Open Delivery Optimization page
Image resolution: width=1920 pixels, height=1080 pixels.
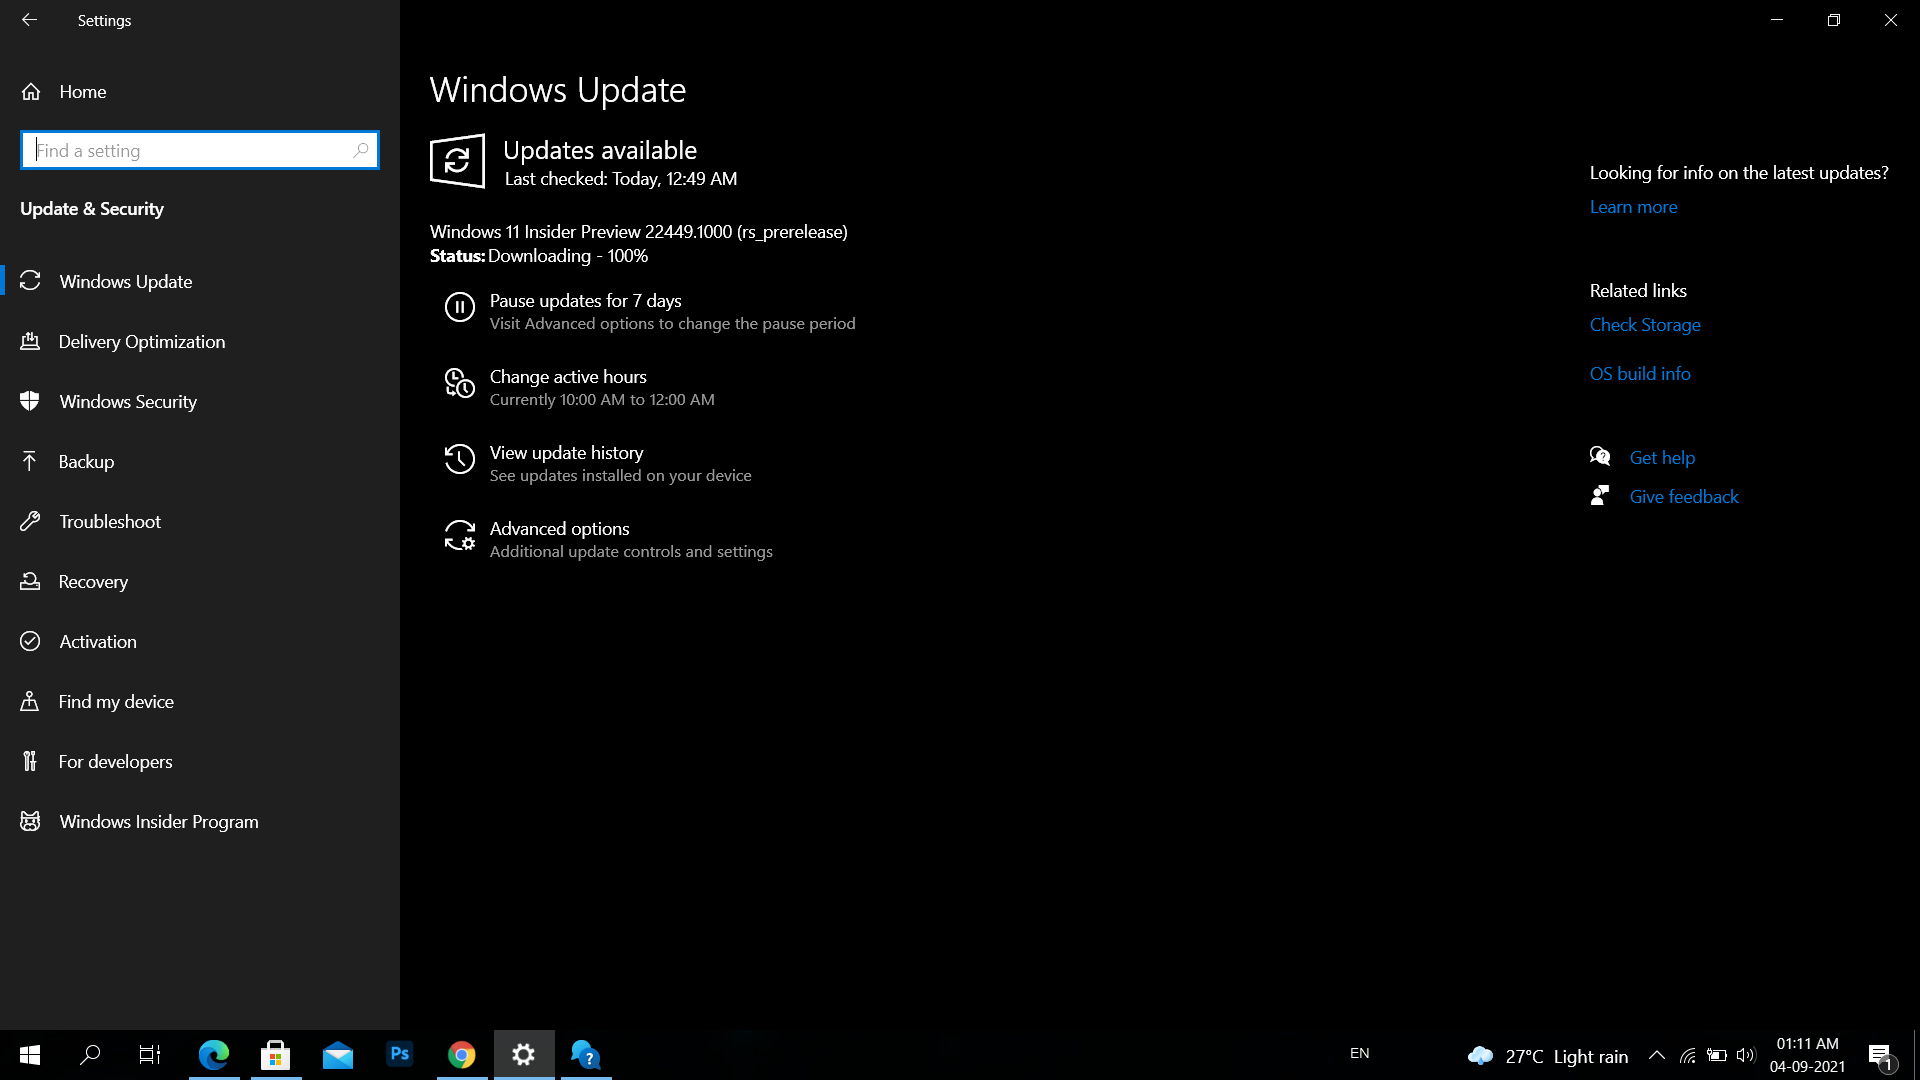tap(200, 341)
